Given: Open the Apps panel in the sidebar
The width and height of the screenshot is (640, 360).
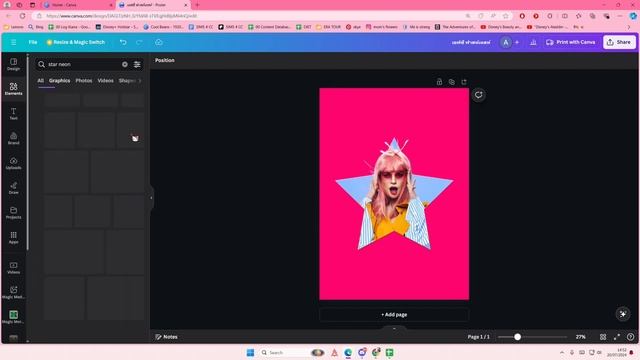Looking at the screenshot, I should (13, 238).
